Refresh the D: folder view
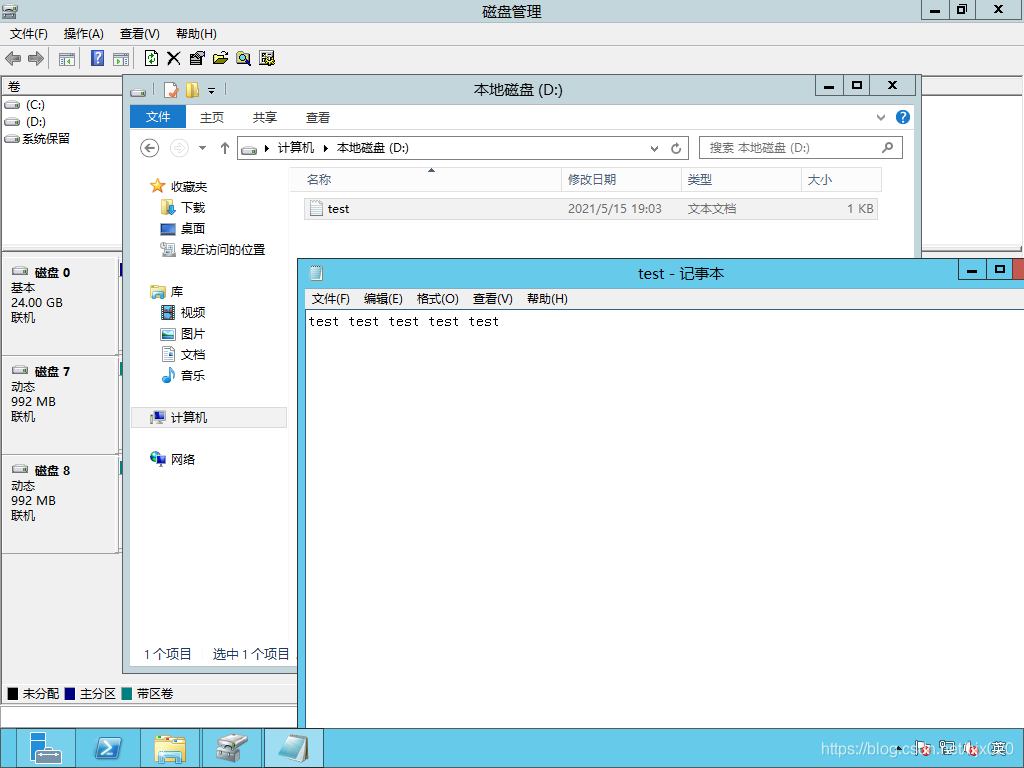The width and height of the screenshot is (1024, 768). (x=676, y=149)
